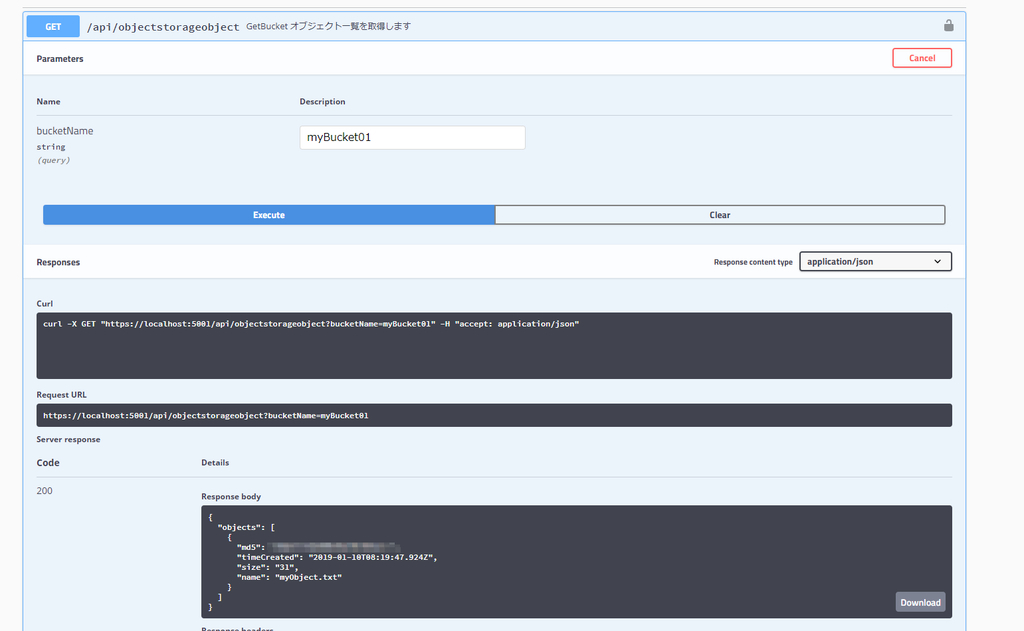Click the "Server response" label

[x=69, y=439]
